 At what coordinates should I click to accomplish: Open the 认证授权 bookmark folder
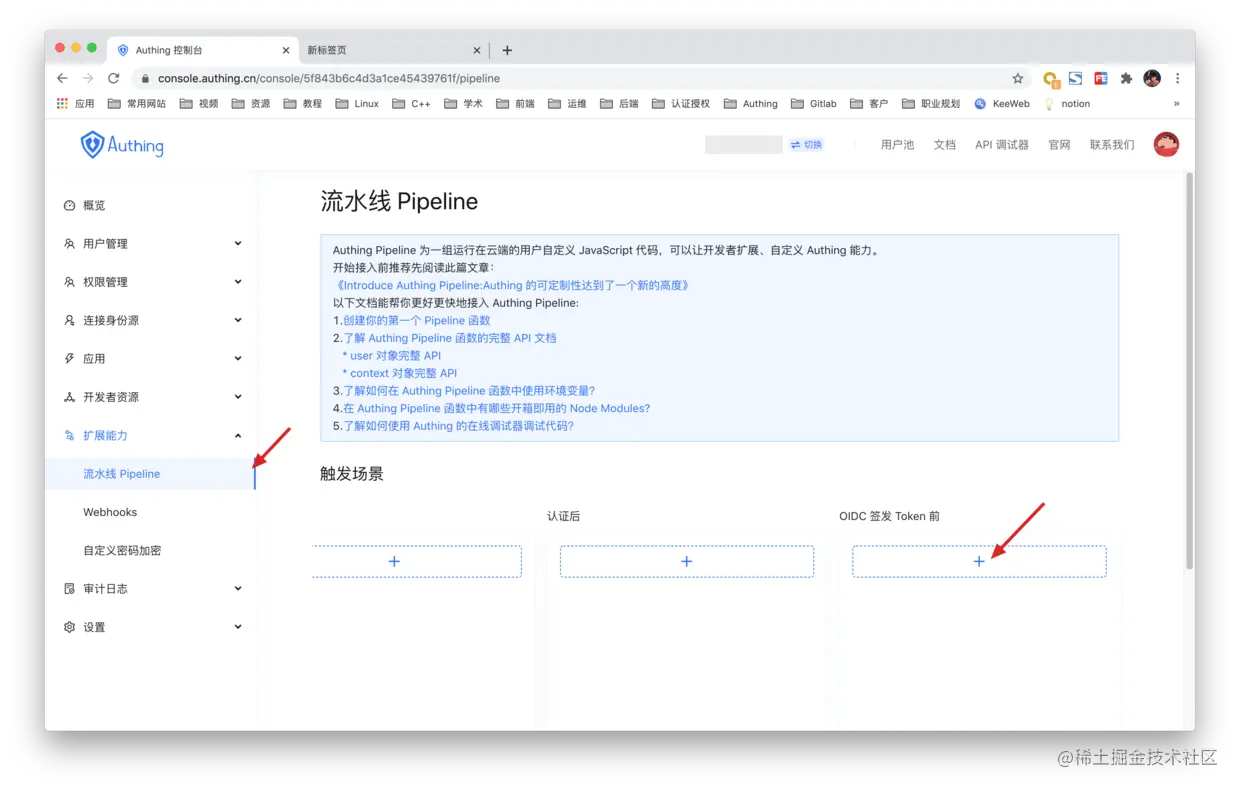pos(681,104)
